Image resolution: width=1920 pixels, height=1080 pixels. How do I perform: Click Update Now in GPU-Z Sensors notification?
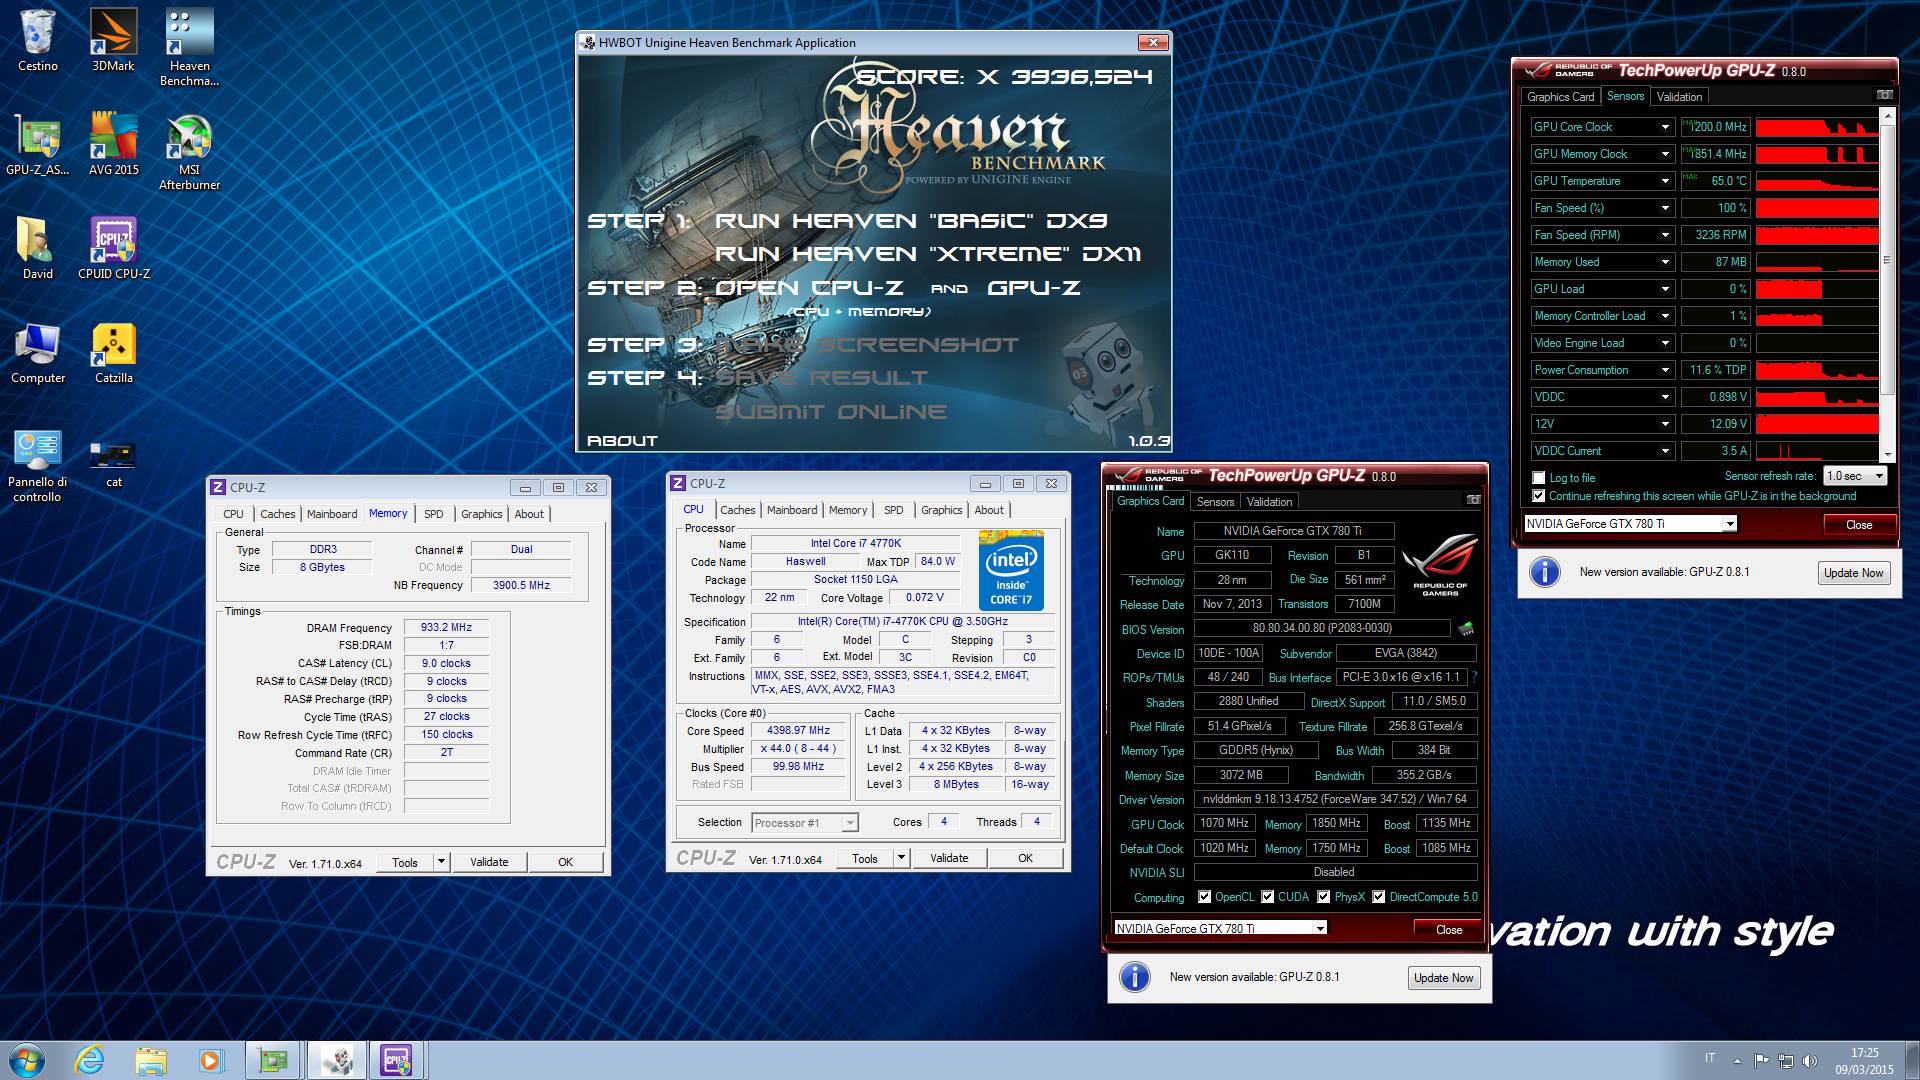click(1853, 573)
